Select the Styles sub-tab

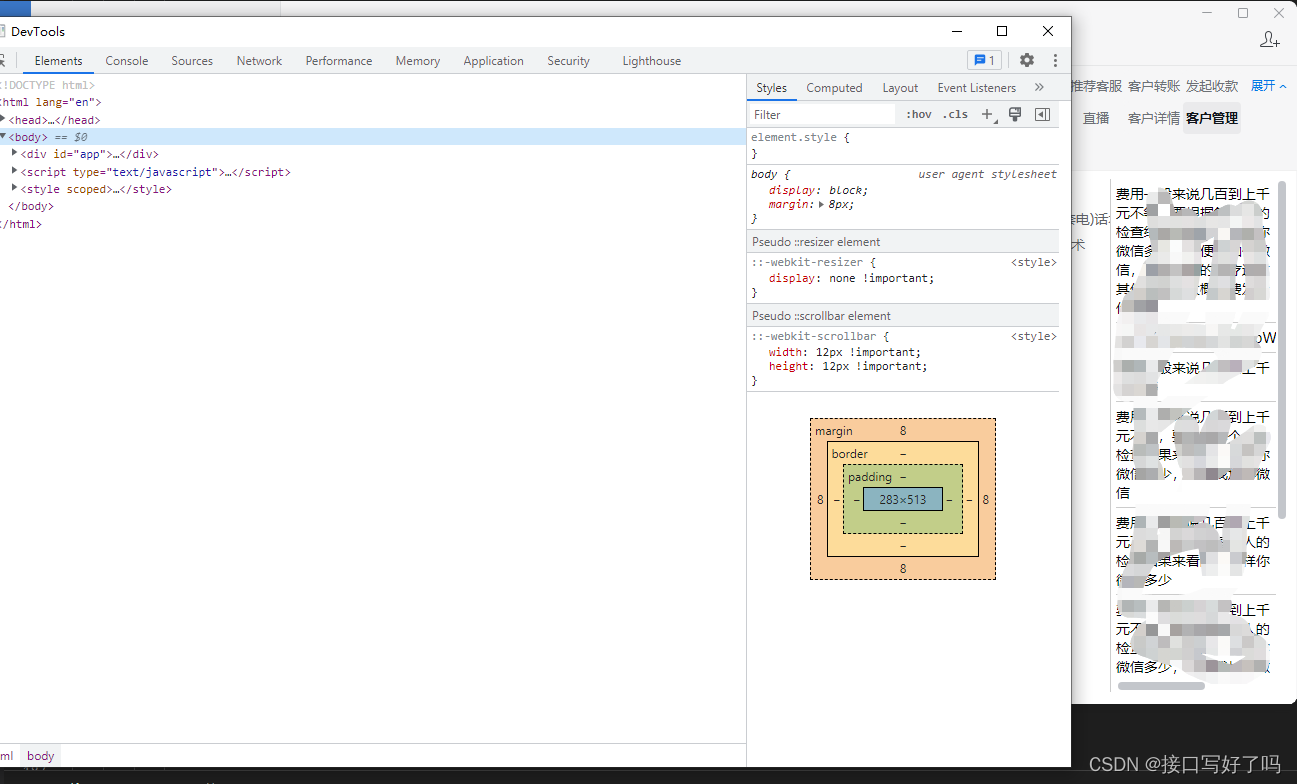[x=771, y=88]
